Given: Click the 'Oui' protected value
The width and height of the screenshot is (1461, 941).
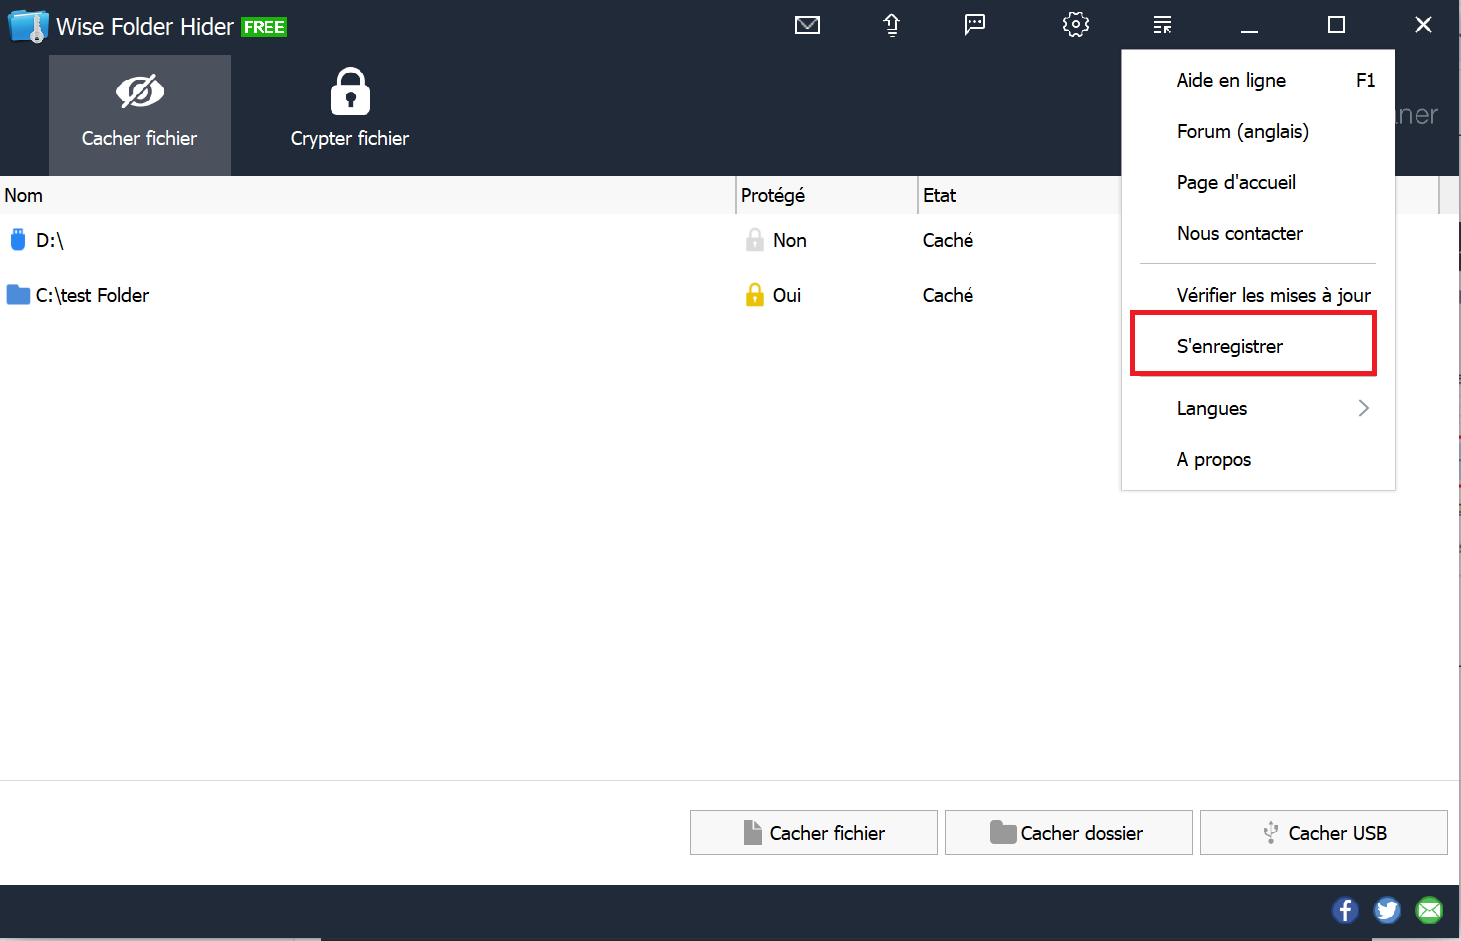Looking at the screenshot, I should pyautogui.click(x=787, y=295).
